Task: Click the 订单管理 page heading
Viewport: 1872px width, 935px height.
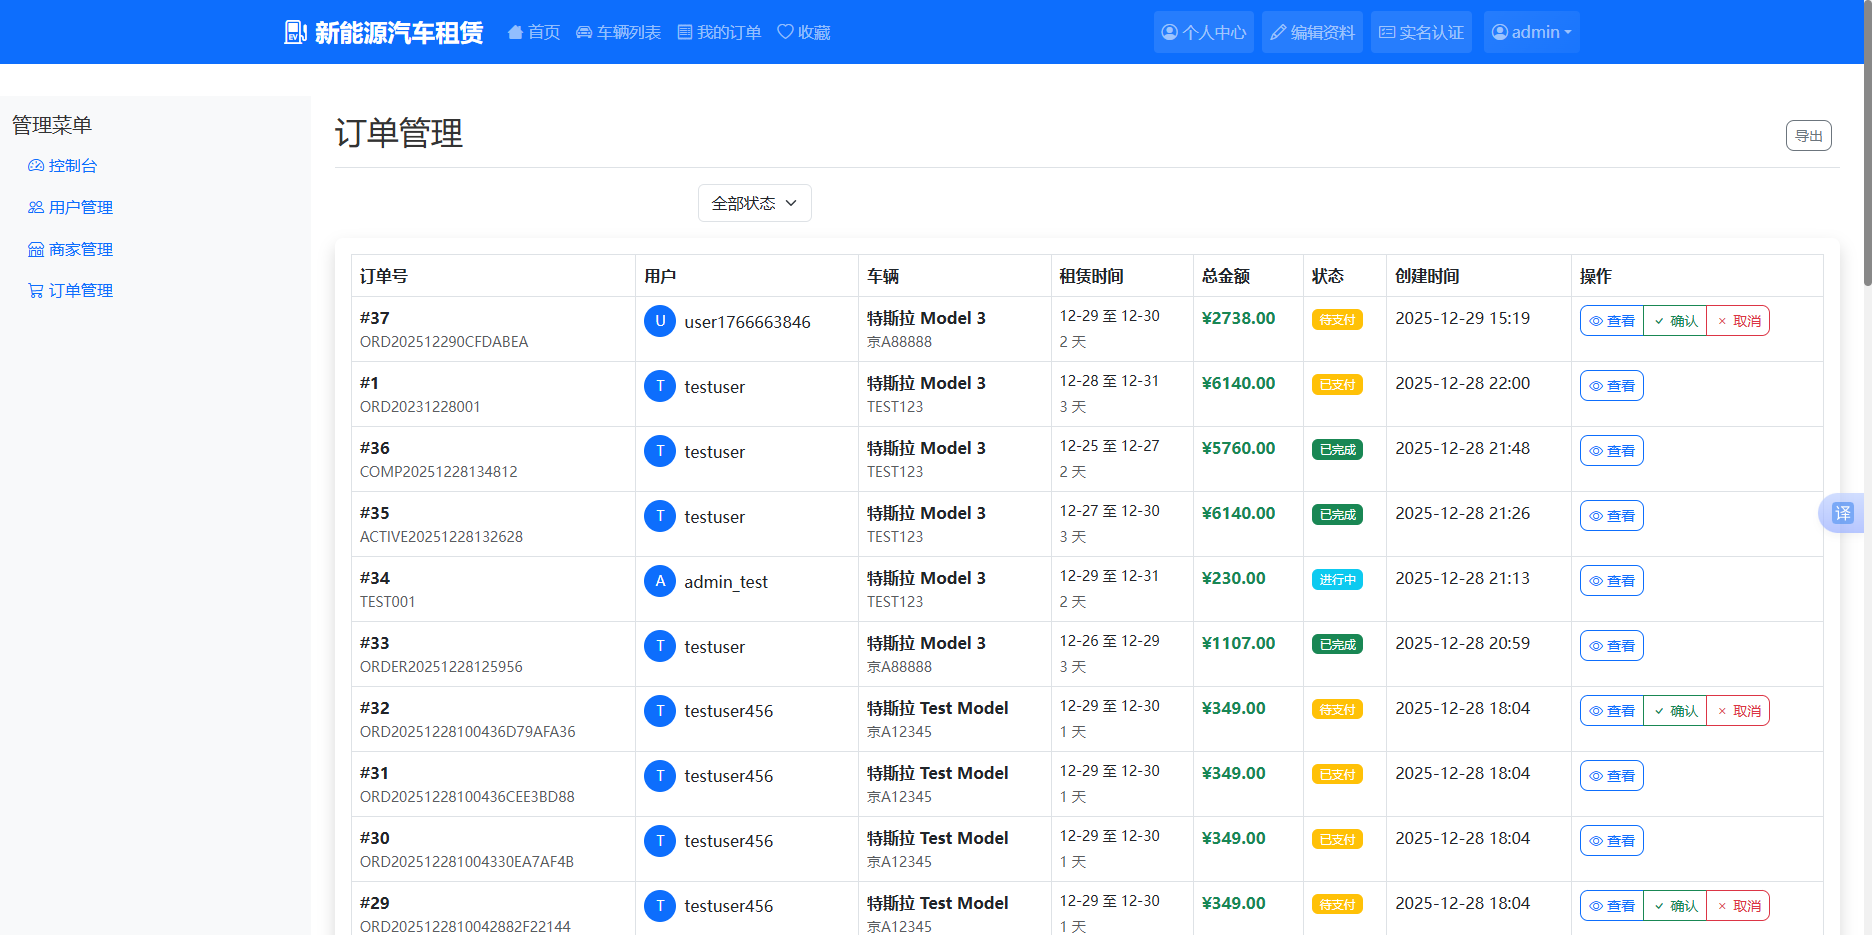Action: [399, 133]
